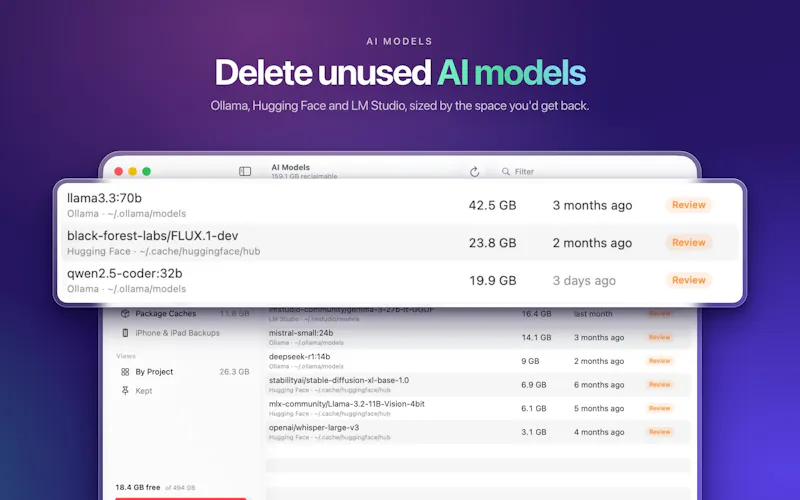The width and height of the screenshot is (800, 500).
Task: Click the 18.4 GB free label
Action: coord(138,487)
